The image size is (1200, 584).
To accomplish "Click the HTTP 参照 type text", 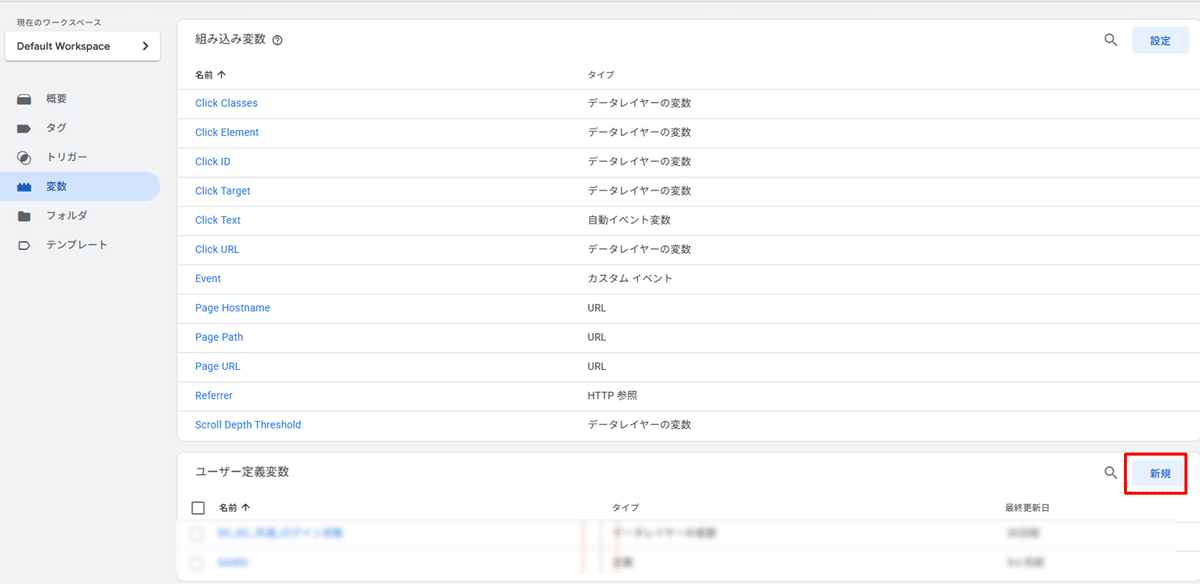I will (x=612, y=396).
